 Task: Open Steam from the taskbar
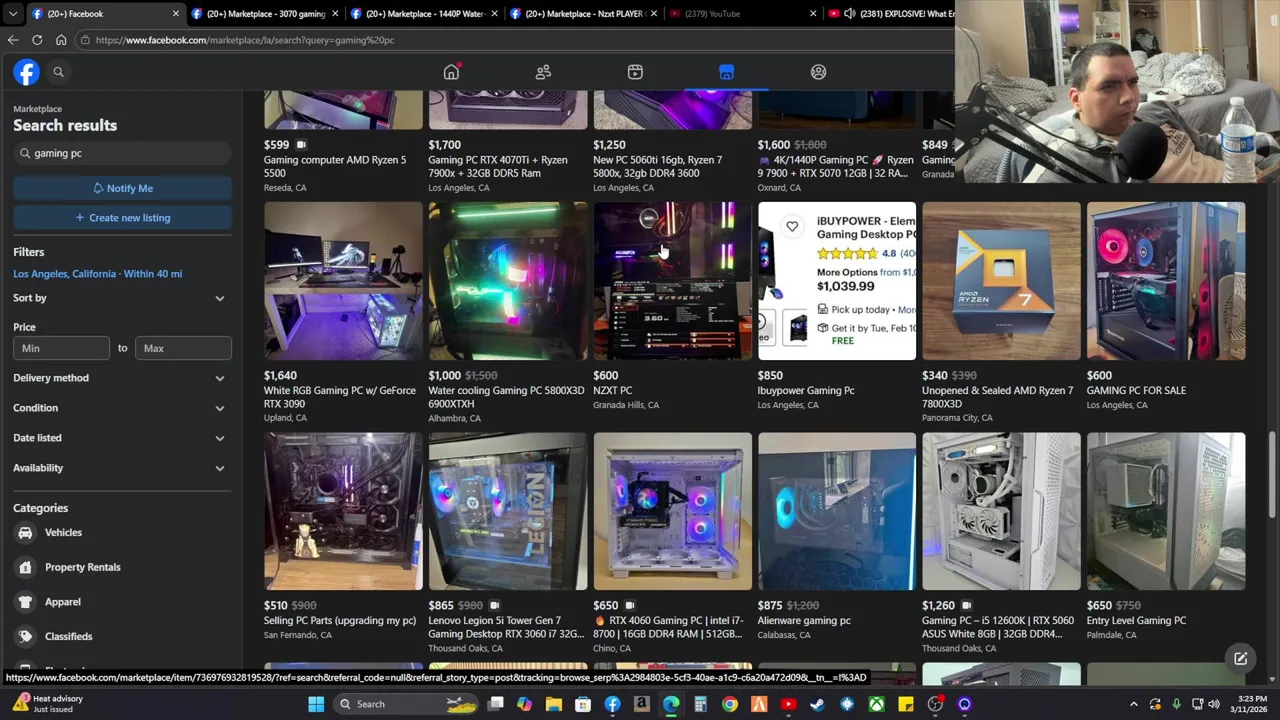coord(818,704)
